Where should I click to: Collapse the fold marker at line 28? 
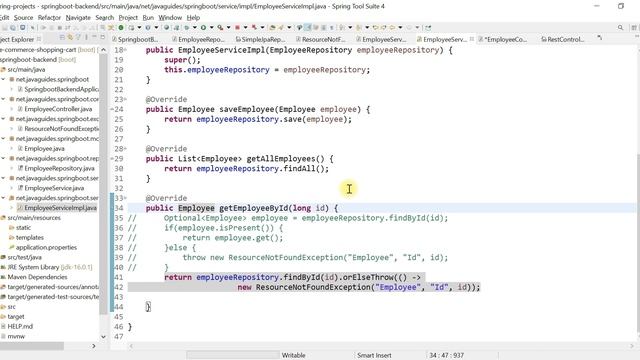(125, 149)
